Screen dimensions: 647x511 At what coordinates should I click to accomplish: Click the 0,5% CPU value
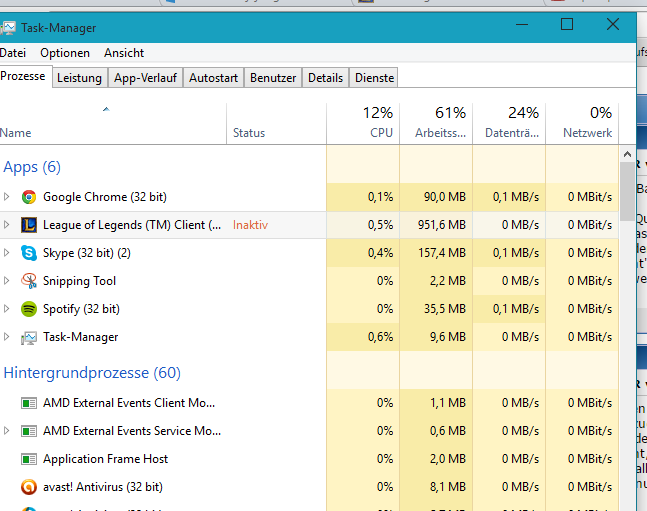point(380,225)
